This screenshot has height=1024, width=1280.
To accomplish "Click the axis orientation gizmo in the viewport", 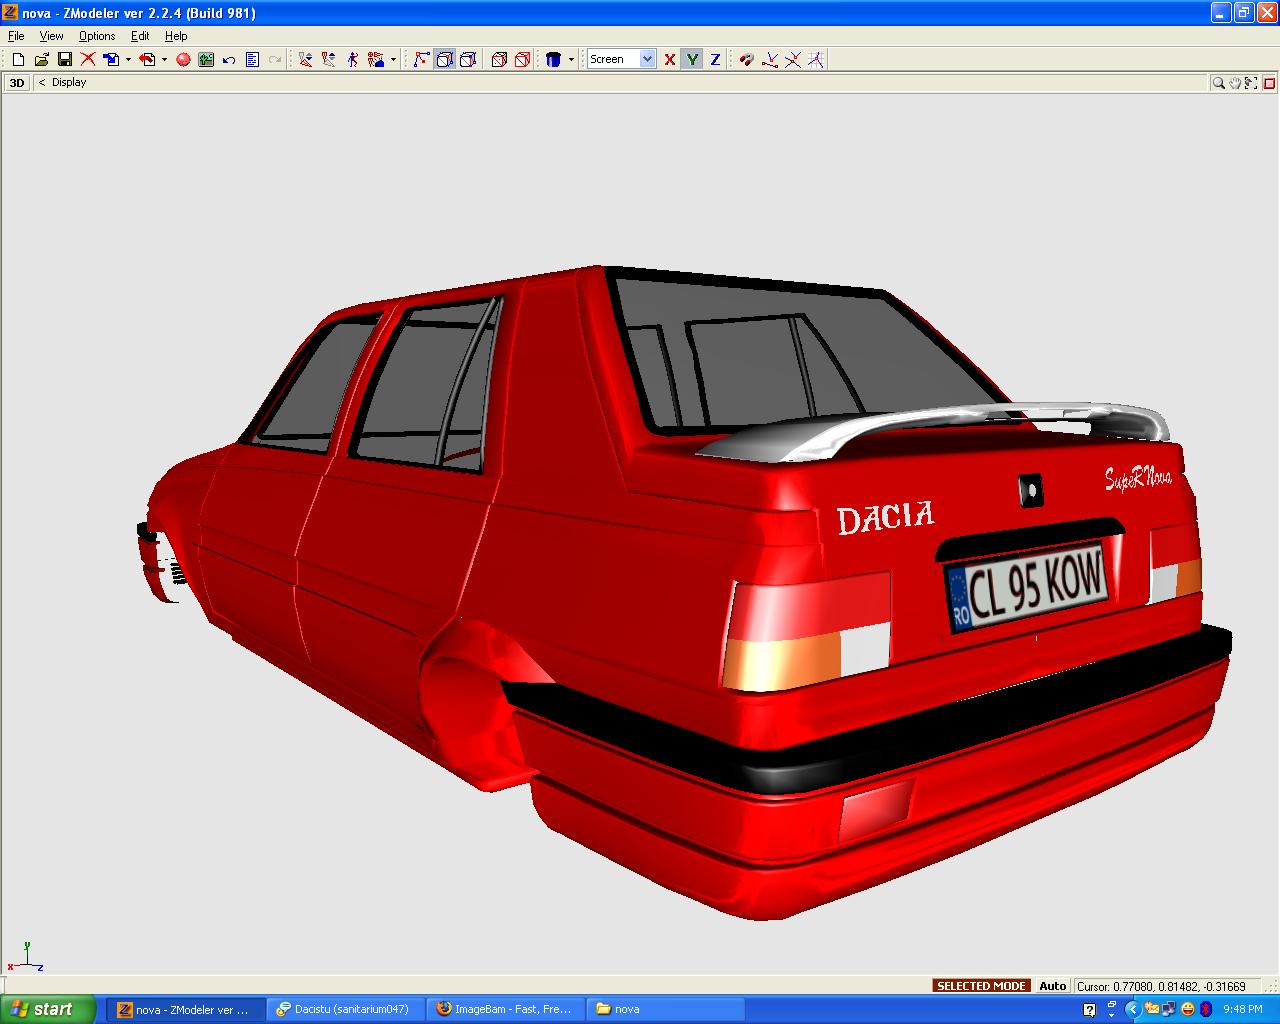I will click(26, 958).
